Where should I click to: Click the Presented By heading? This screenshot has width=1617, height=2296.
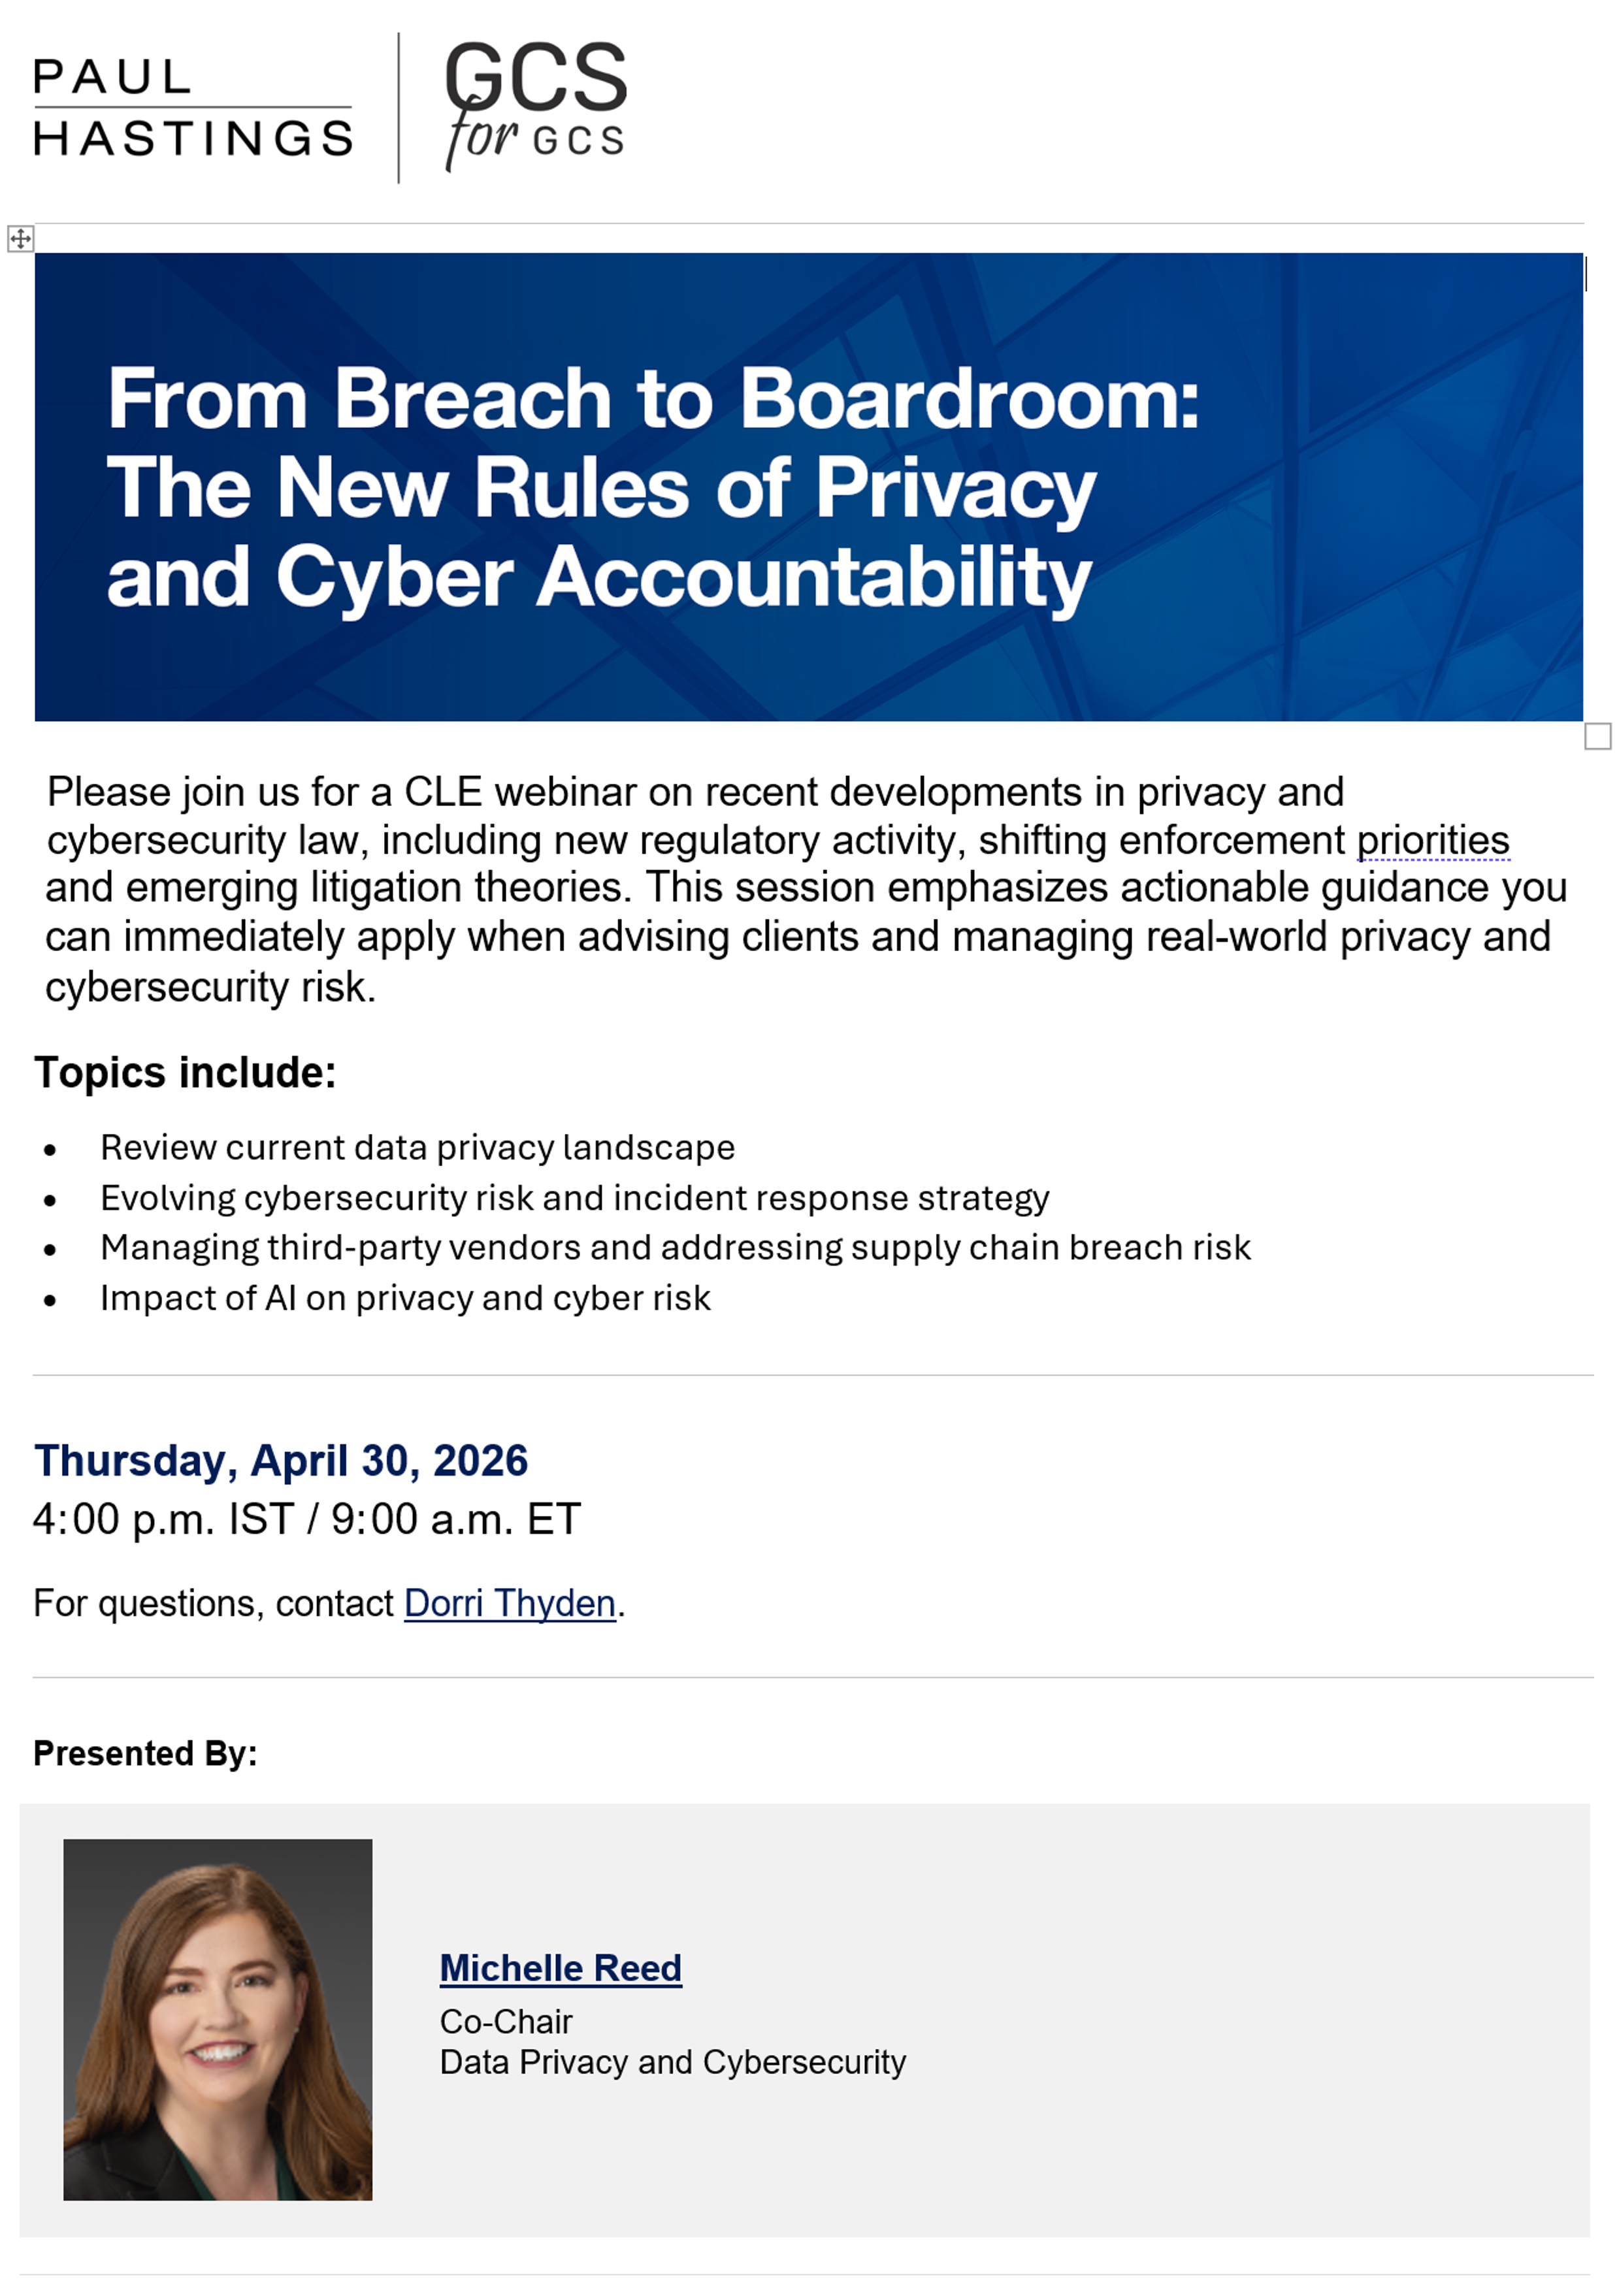[x=145, y=1753]
